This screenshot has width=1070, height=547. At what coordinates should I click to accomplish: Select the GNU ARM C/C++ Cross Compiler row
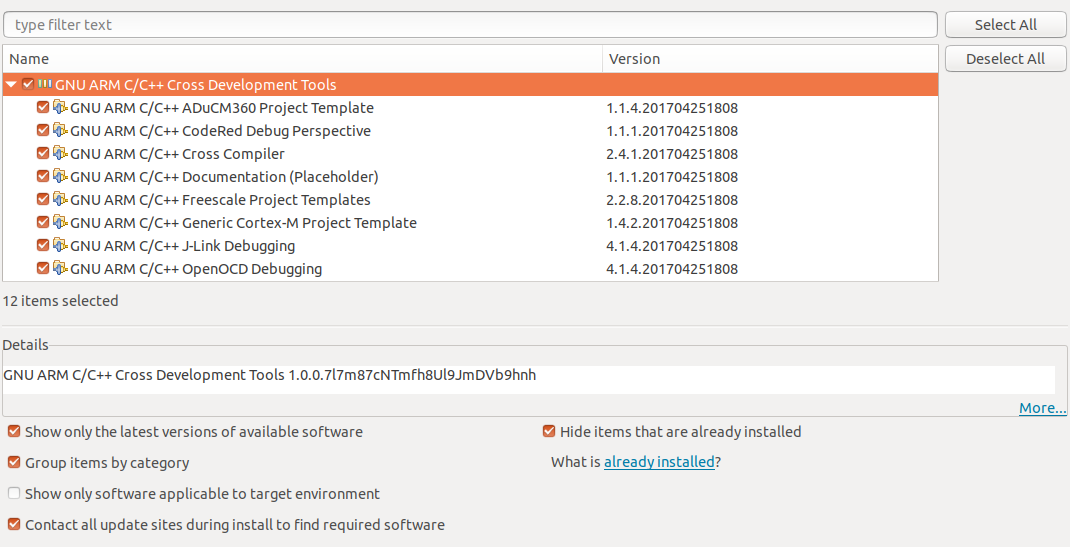point(470,153)
